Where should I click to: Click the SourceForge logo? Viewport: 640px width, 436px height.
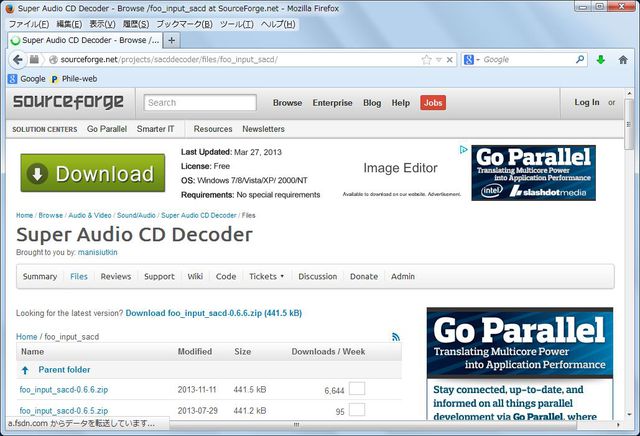68,102
